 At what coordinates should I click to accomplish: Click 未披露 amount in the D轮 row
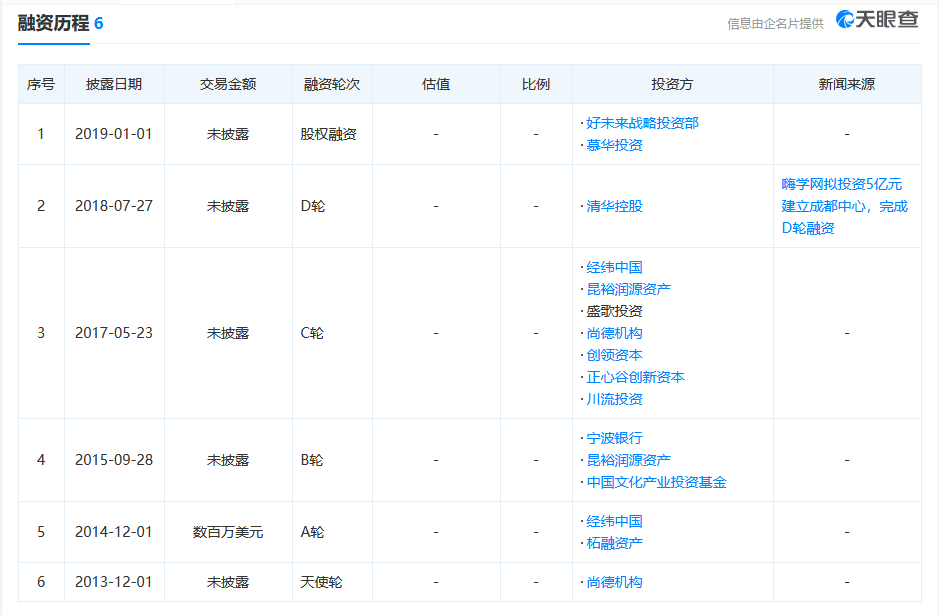click(x=228, y=206)
